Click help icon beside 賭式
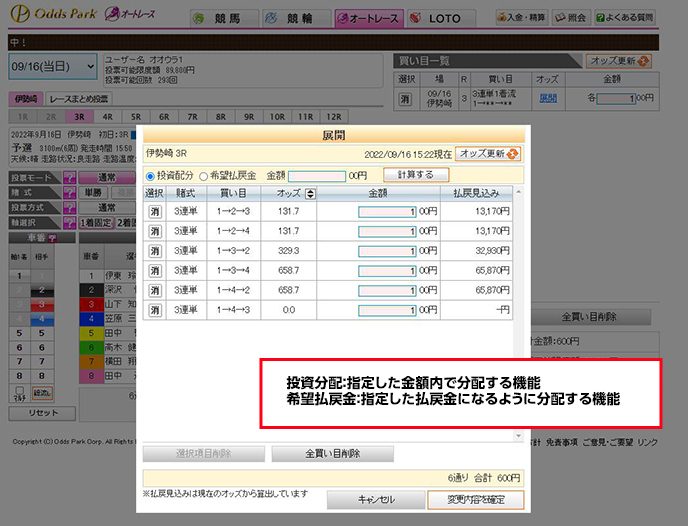 (69, 193)
